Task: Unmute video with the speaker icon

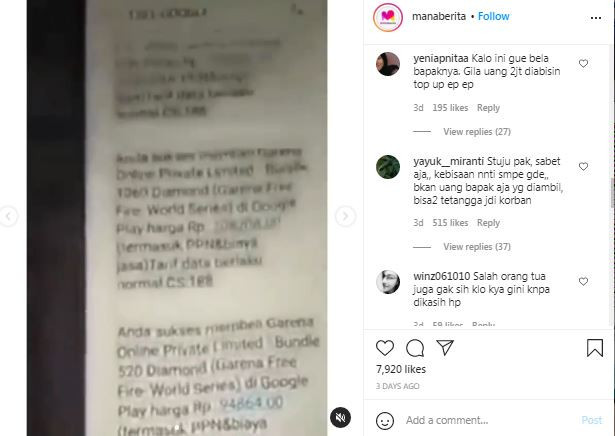Action: pos(340,418)
